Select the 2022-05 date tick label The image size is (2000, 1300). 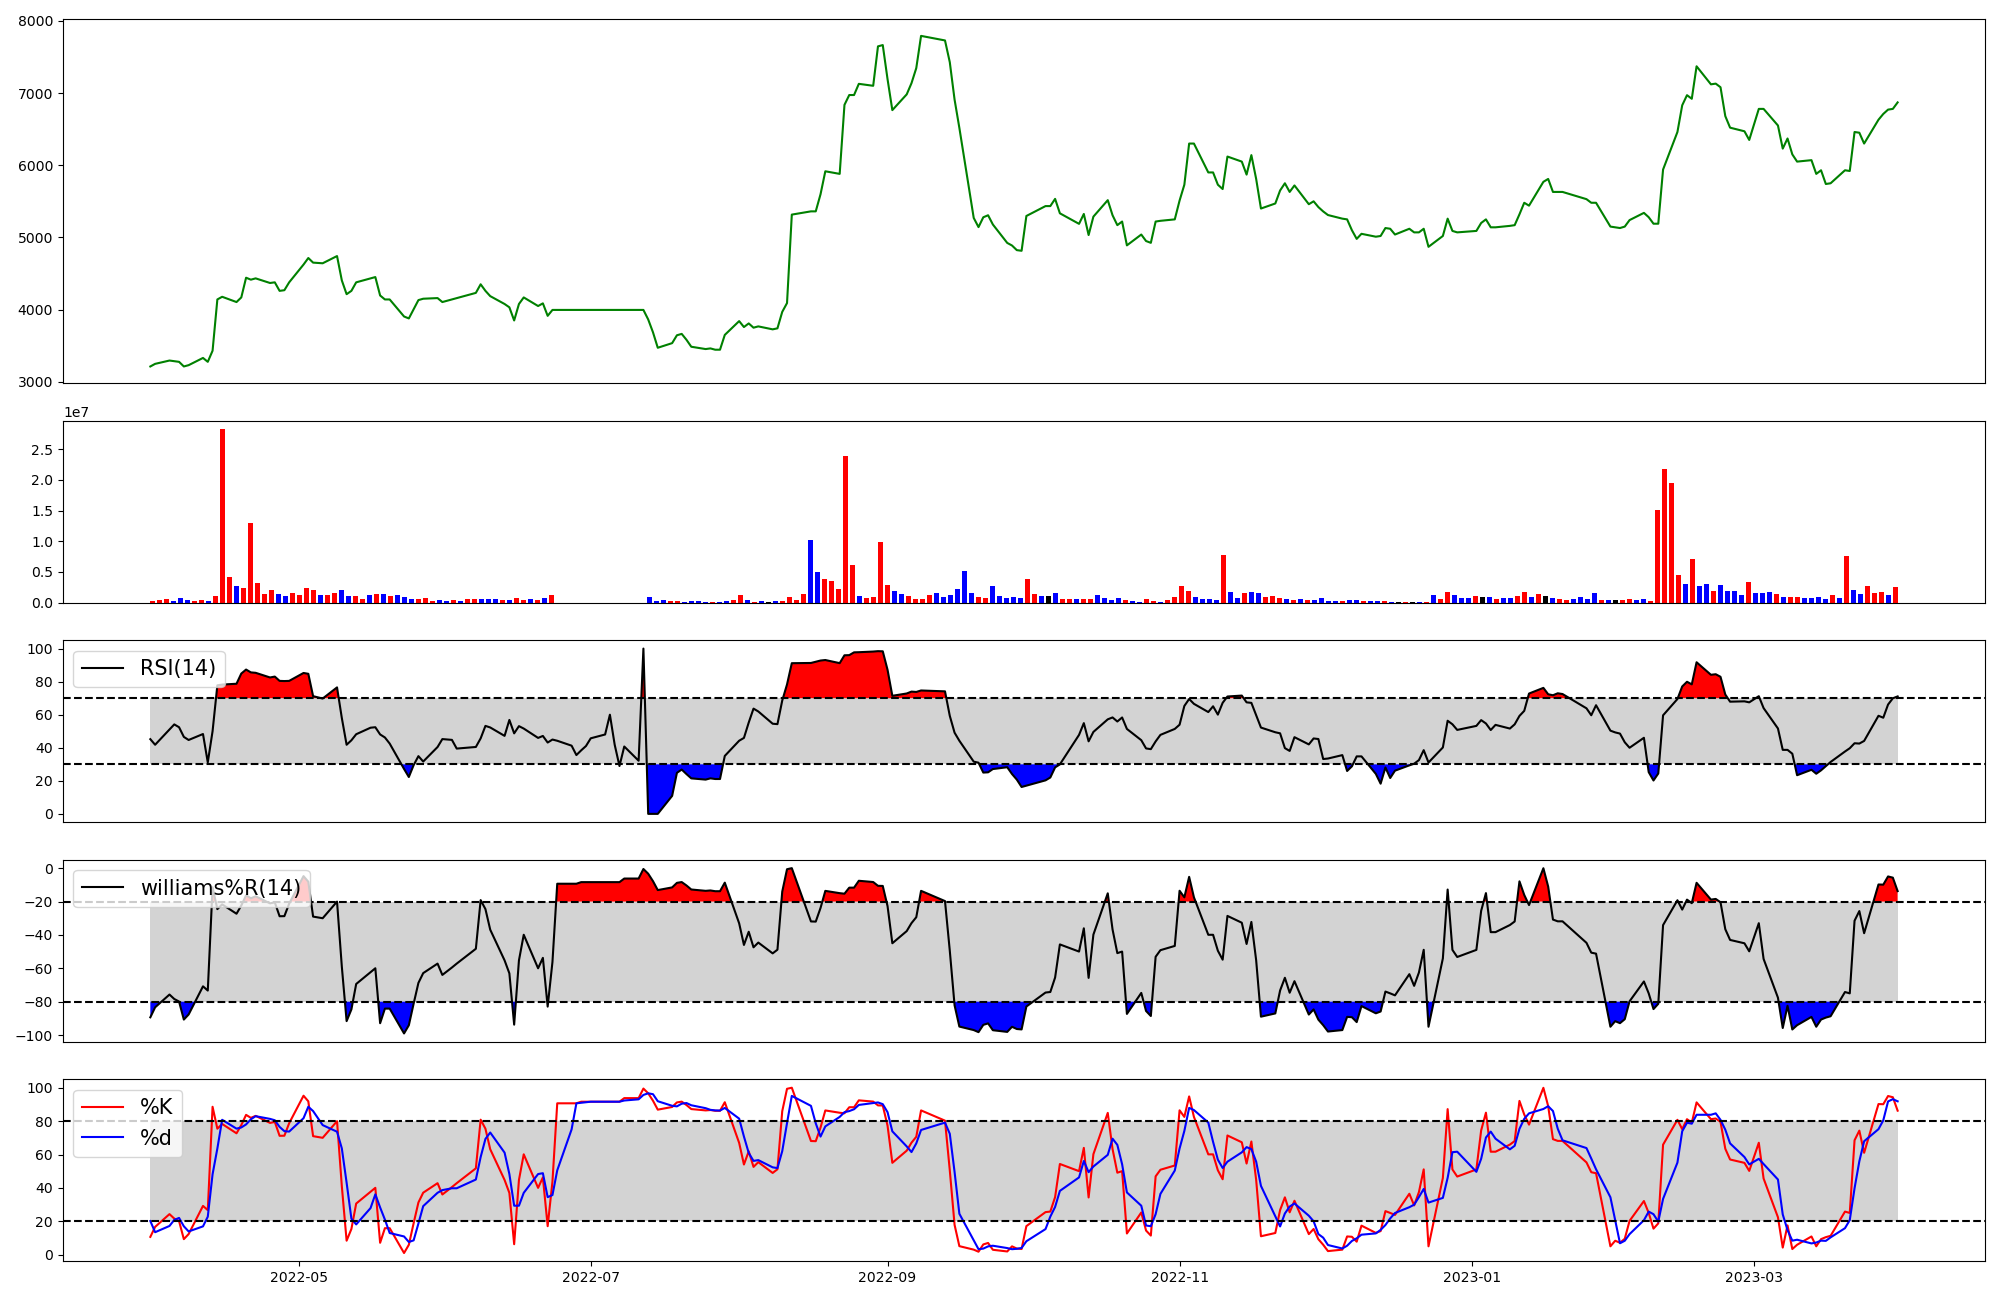tap(299, 1277)
